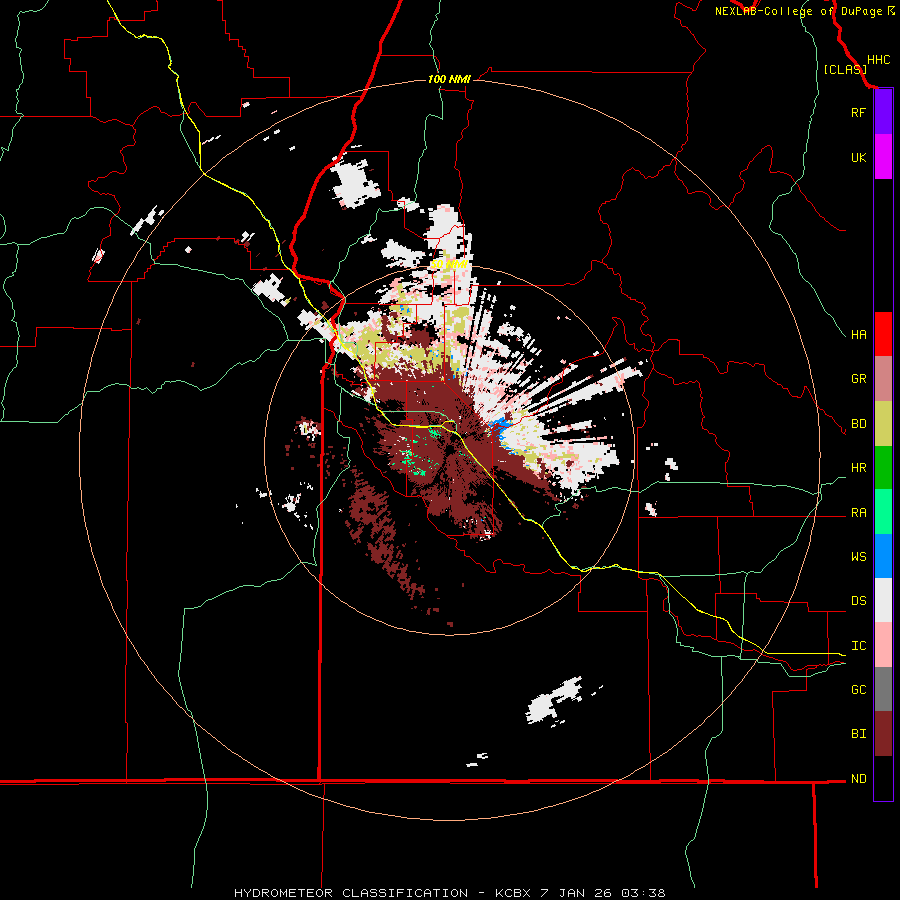This screenshot has height=900, width=900.
Task: Click the ND legend label
Action: [x=858, y=778]
